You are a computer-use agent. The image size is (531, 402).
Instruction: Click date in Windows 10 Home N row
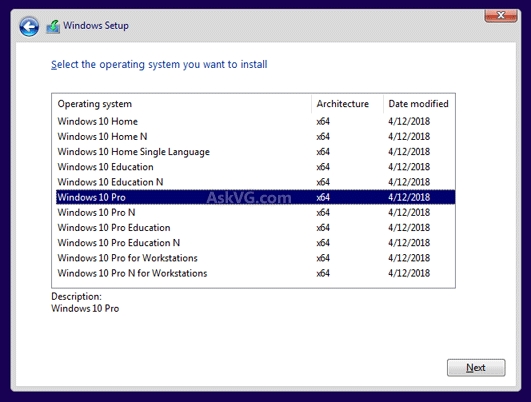[409, 136]
